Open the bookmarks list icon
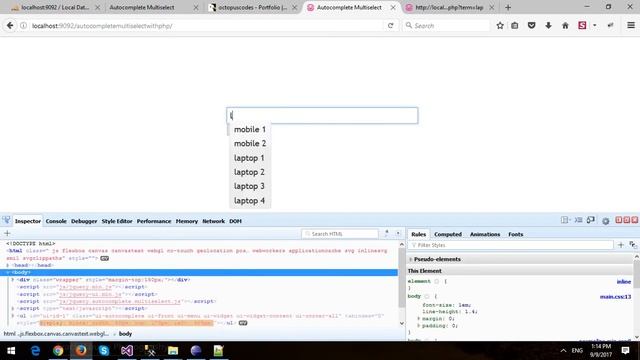The image size is (640, 360). [x=515, y=25]
